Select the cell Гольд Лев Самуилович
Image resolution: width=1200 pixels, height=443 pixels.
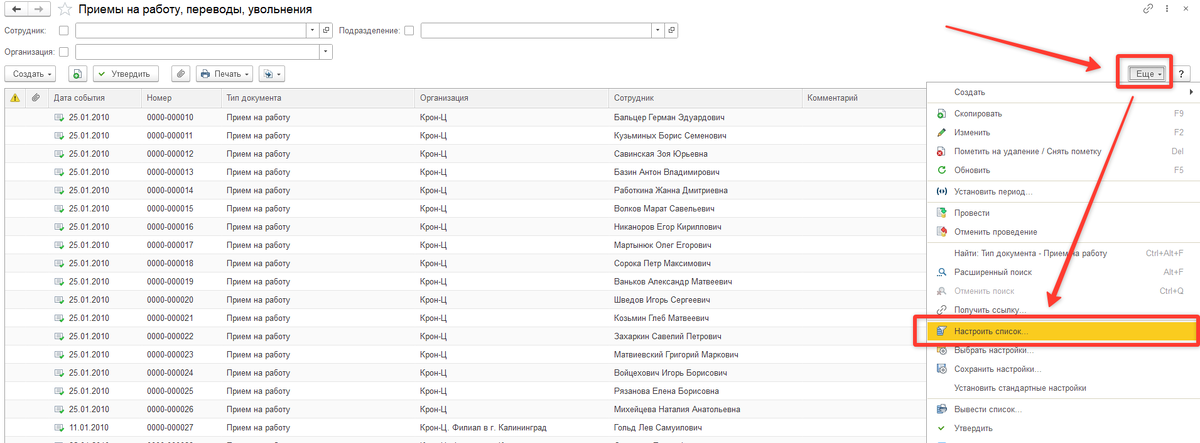[x=705, y=427]
